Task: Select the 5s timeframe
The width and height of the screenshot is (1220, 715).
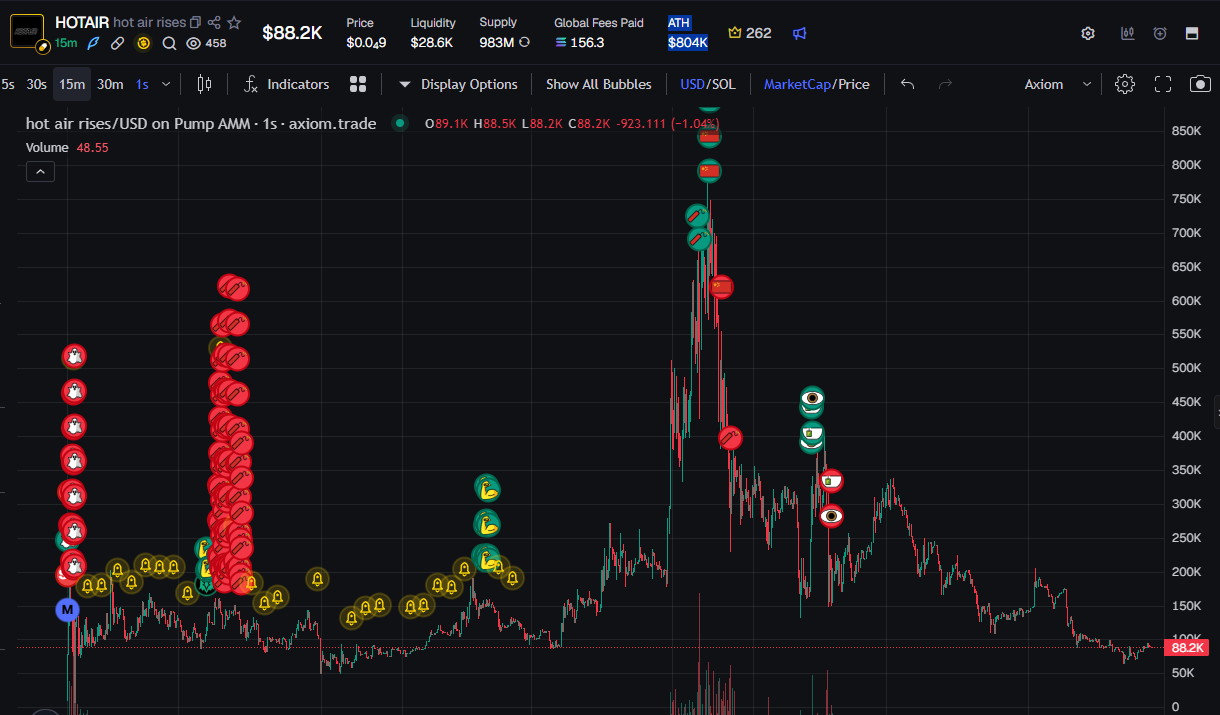Action: tap(7, 84)
